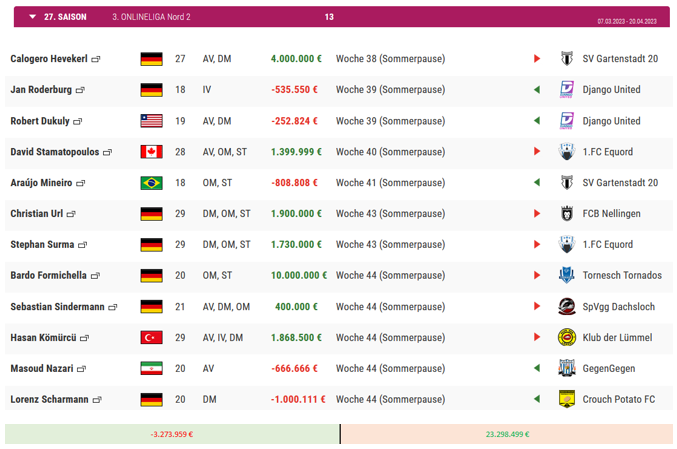Click the German flag in Christian Url row
Screen dimensions: 677x449
tap(152, 214)
